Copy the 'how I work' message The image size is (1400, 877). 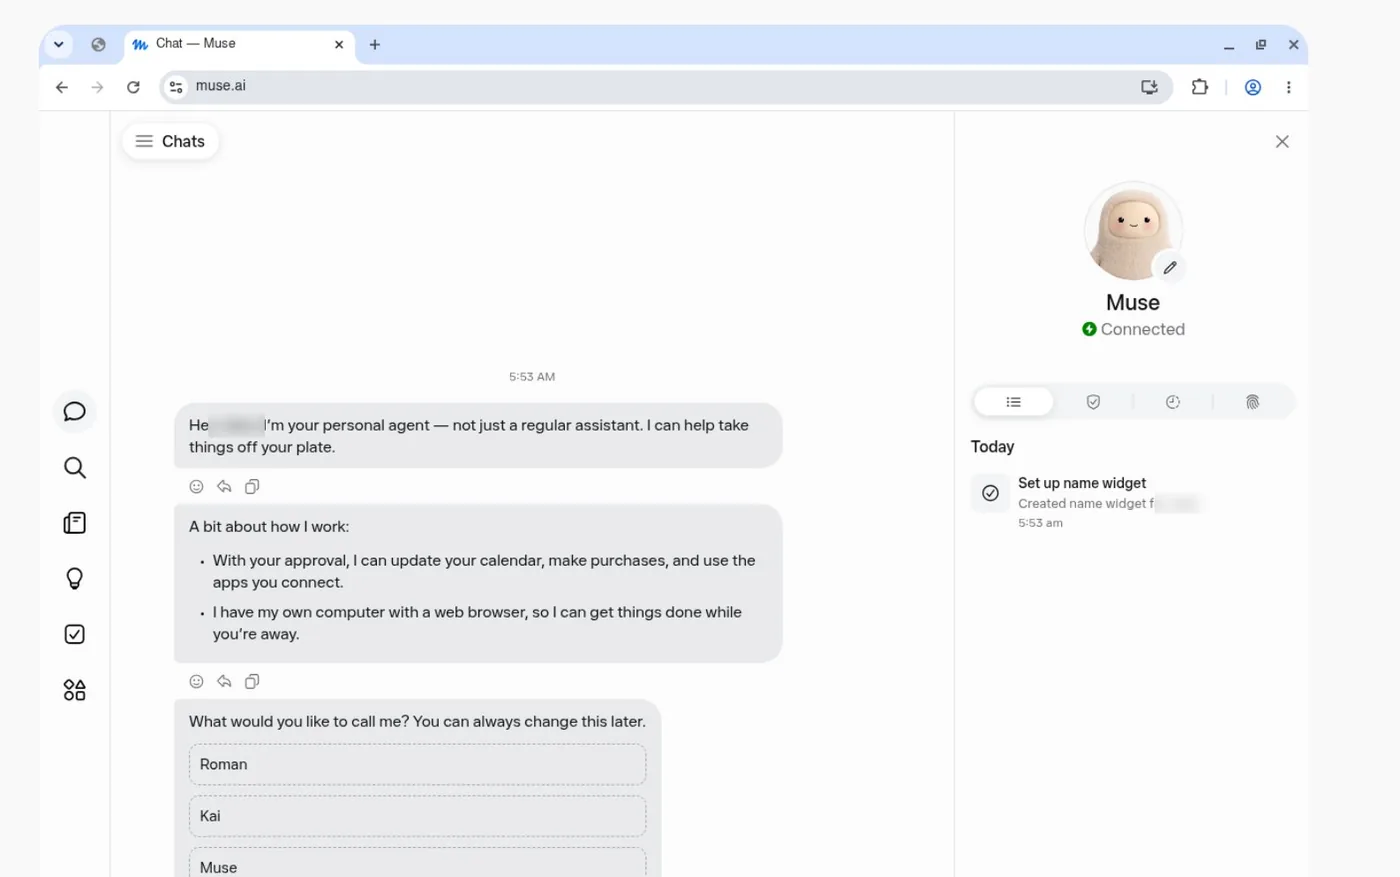[252, 682]
